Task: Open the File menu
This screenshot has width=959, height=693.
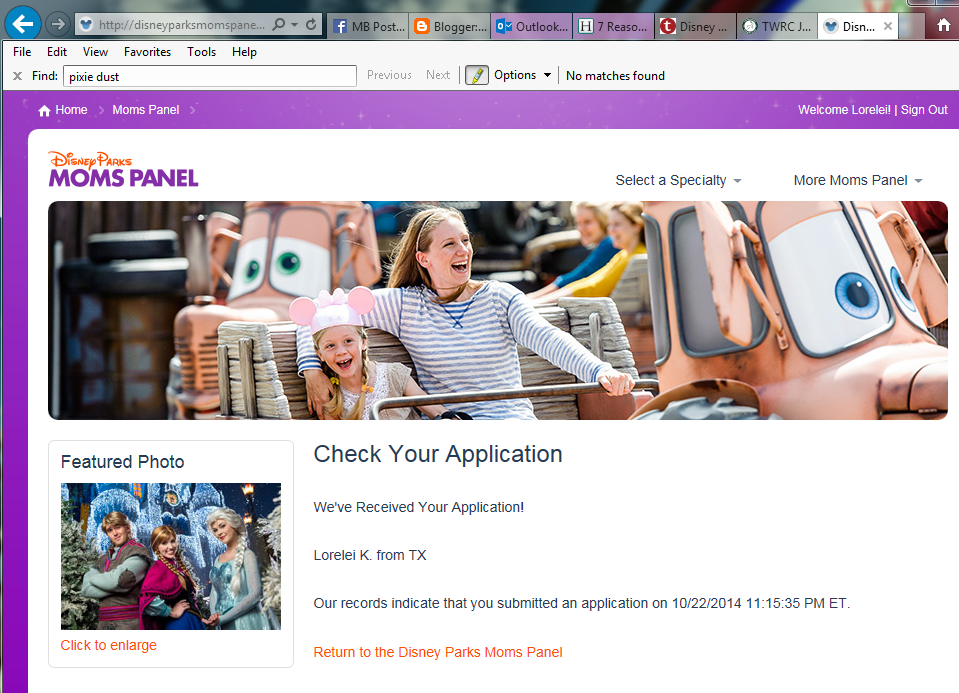Action: click(x=22, y=52)
